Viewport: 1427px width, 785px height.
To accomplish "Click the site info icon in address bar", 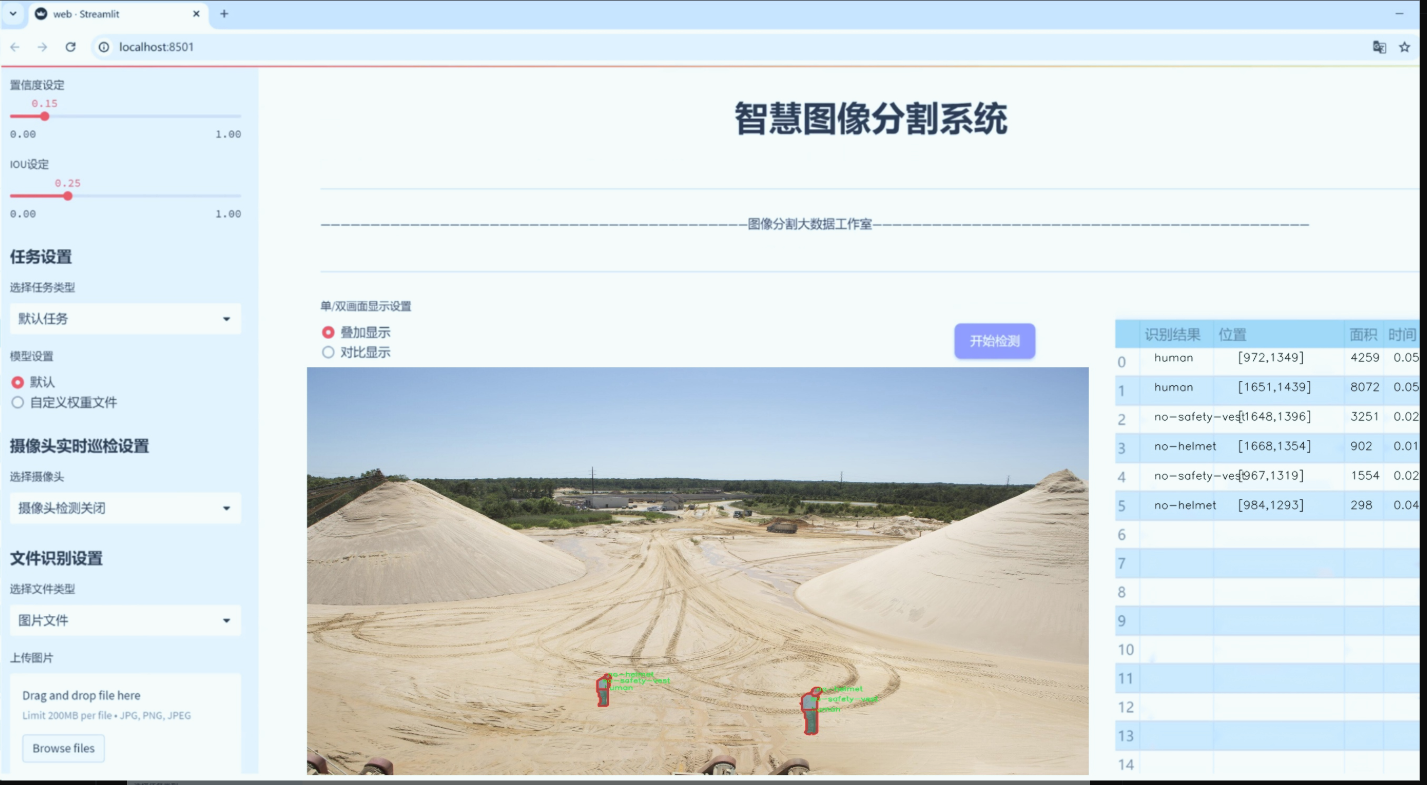I will click(x=104, y=47).
